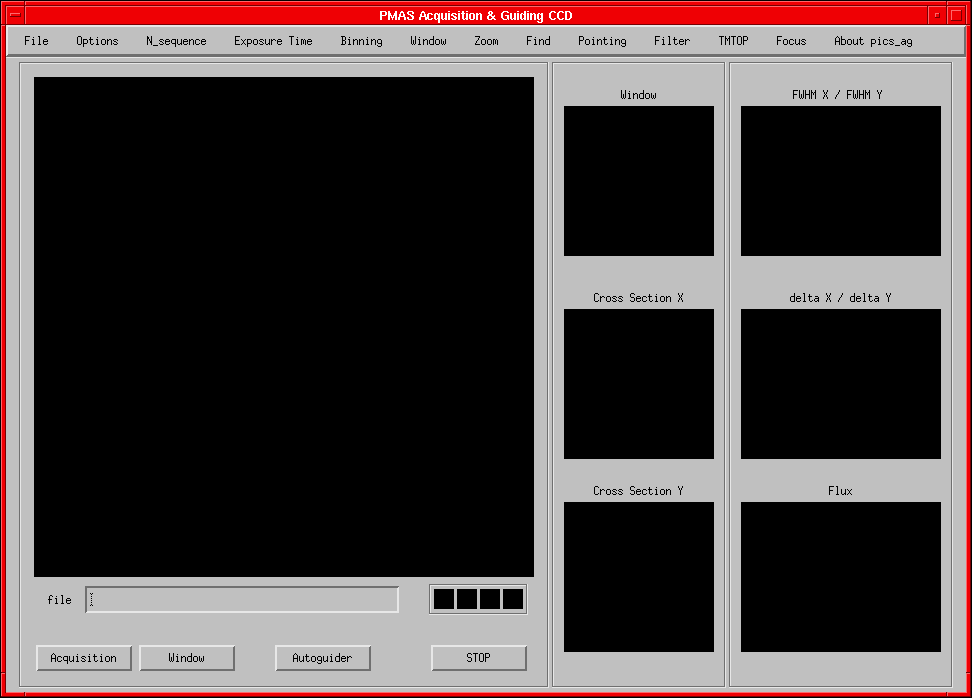Focus the file input field

[x=242, y=600]
